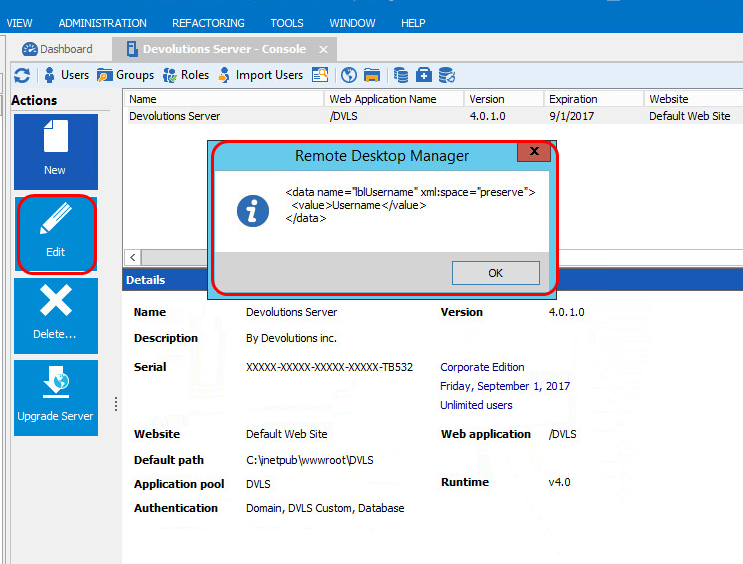The image size is (743, 564).
Task: Sort by the Version column header
Action: pos(504,99)
